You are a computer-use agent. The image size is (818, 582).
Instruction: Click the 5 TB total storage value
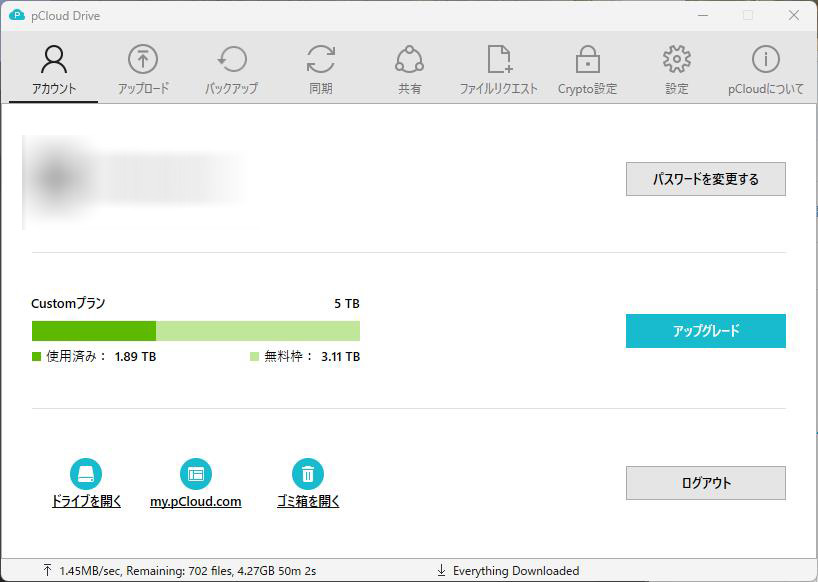tap(347, 304)
